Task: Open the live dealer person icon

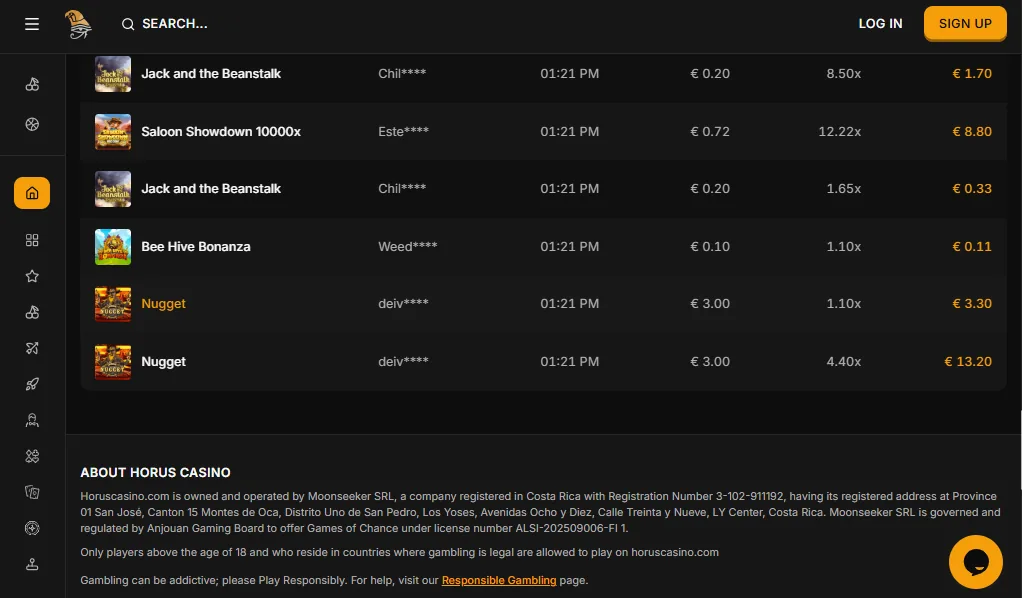Action: pos(32,420)
